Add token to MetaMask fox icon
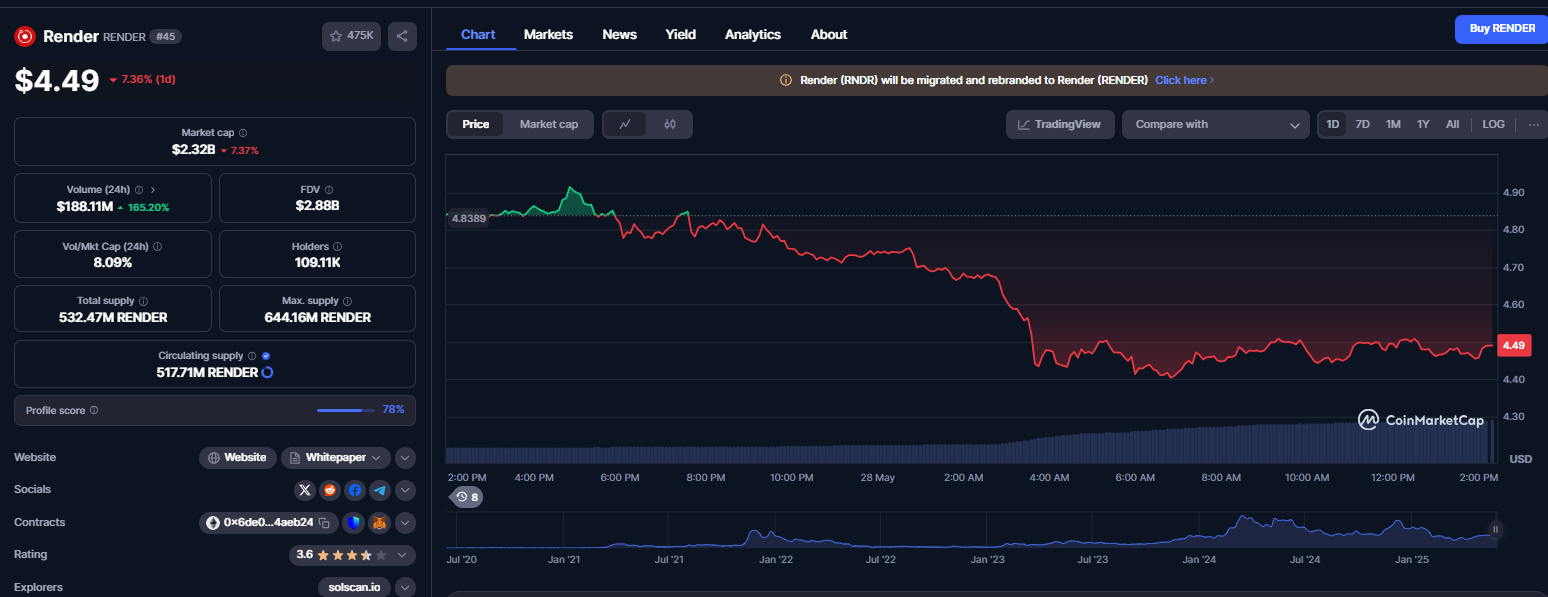The width and height of the screenshot is (1548, 597). click(379, 523)
